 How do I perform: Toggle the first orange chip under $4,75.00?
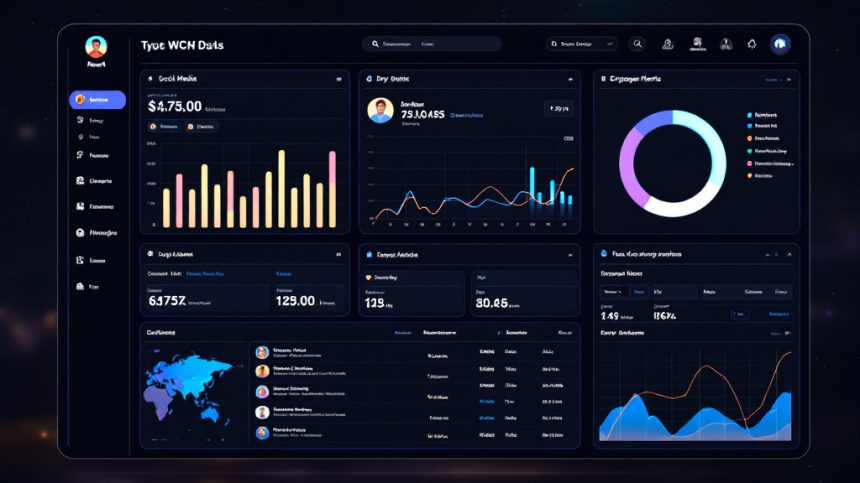point(165,127)
